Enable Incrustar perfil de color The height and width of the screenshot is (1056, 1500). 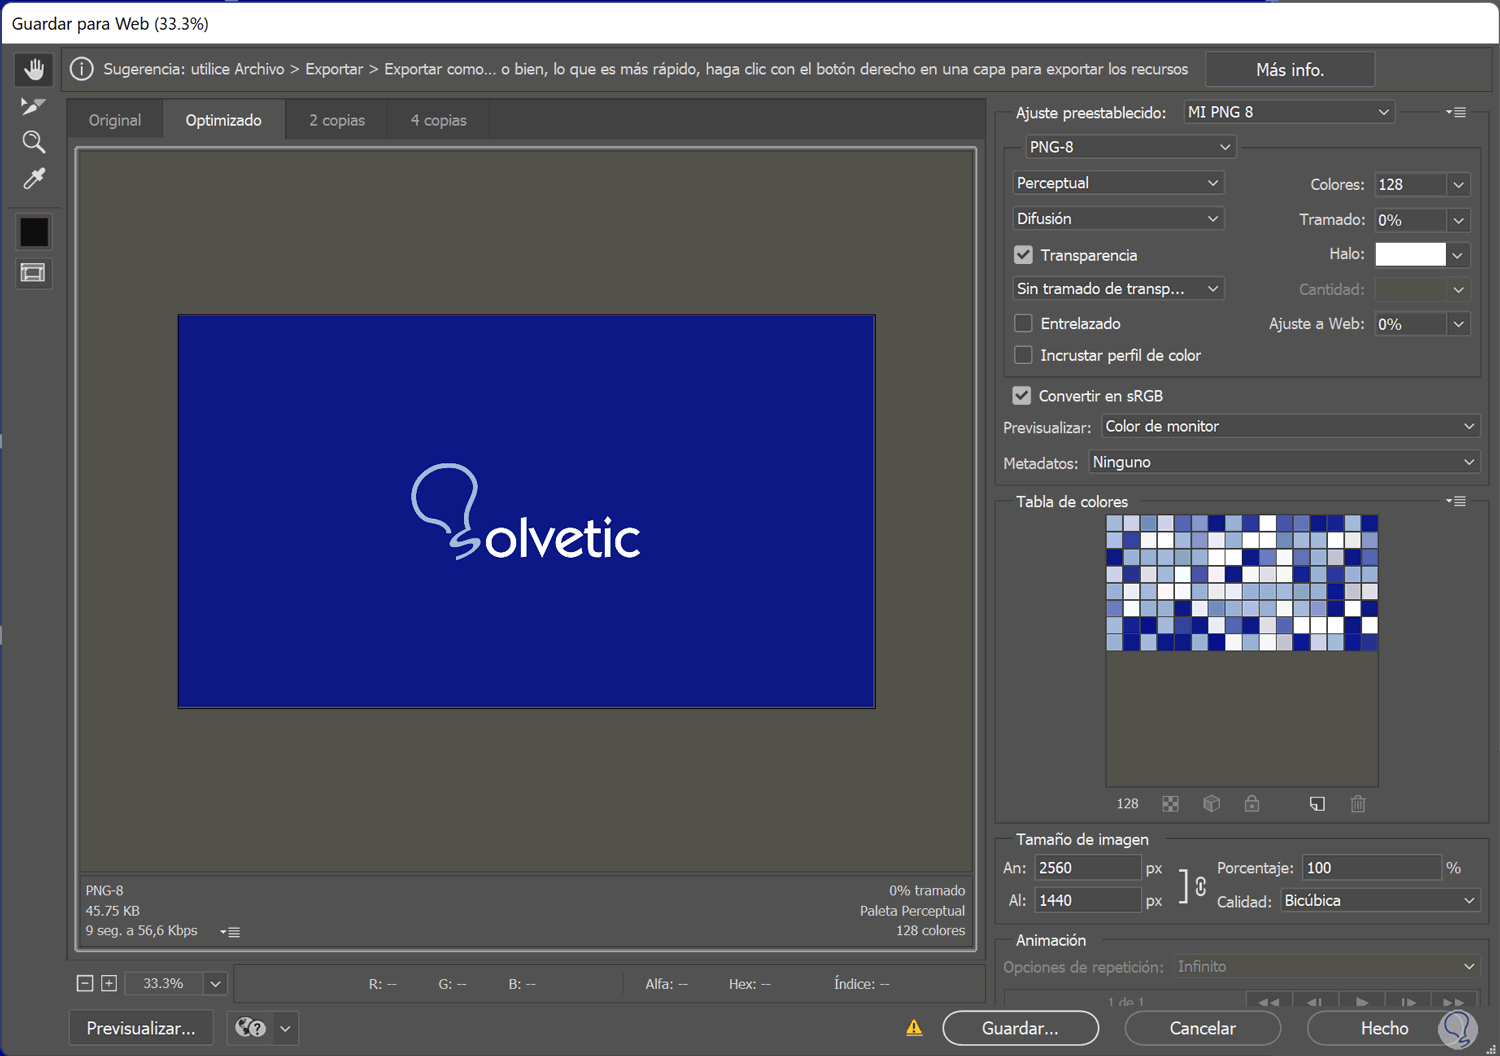1023,355
